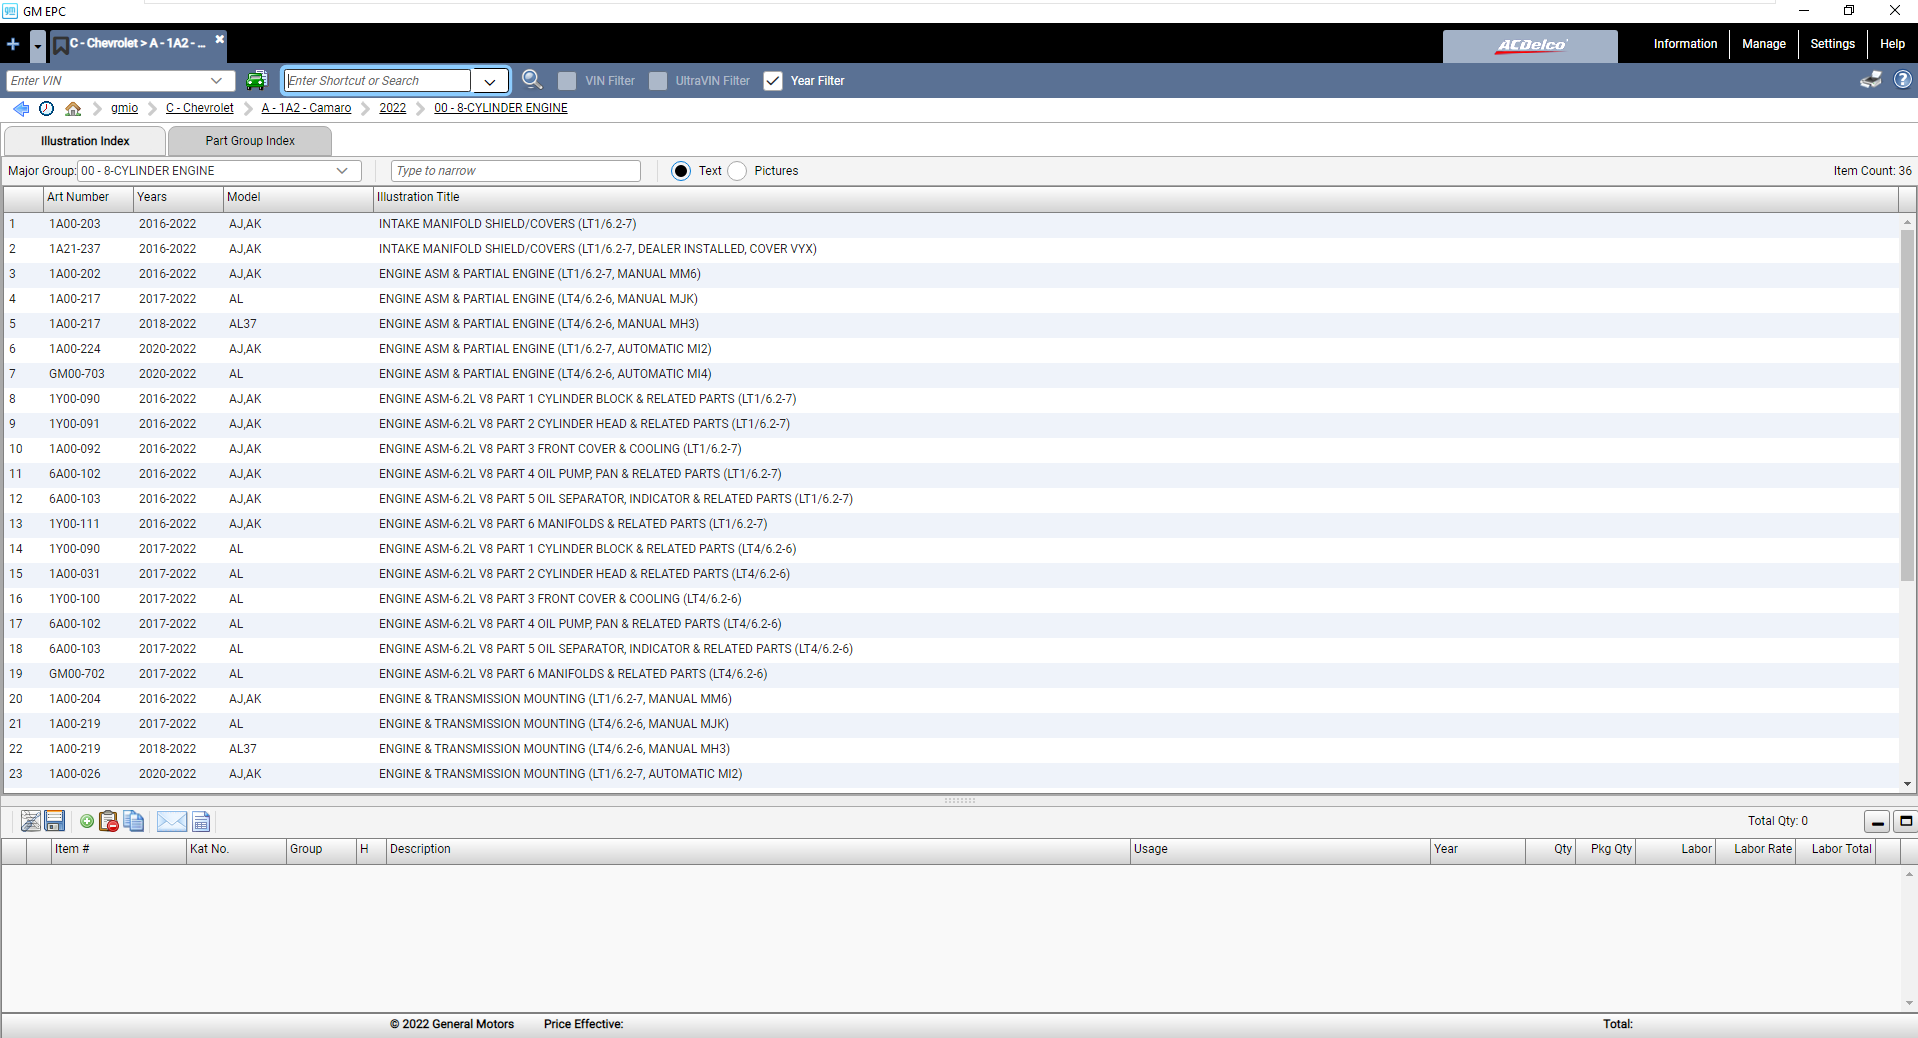This screenshot has height=1038, width=1918.
Task: Click the Type to narrow field
Action: (516, 171)
